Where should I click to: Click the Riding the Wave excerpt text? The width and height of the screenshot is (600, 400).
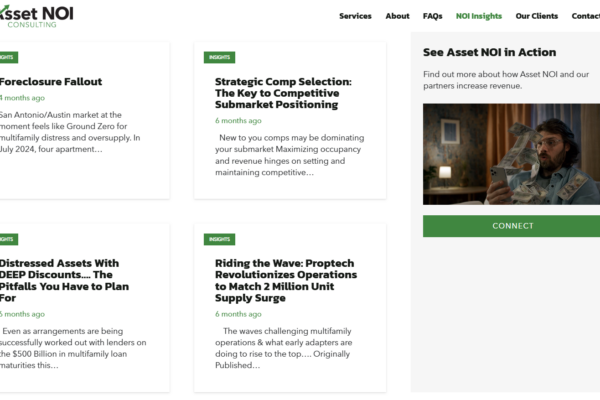[284, 348]
